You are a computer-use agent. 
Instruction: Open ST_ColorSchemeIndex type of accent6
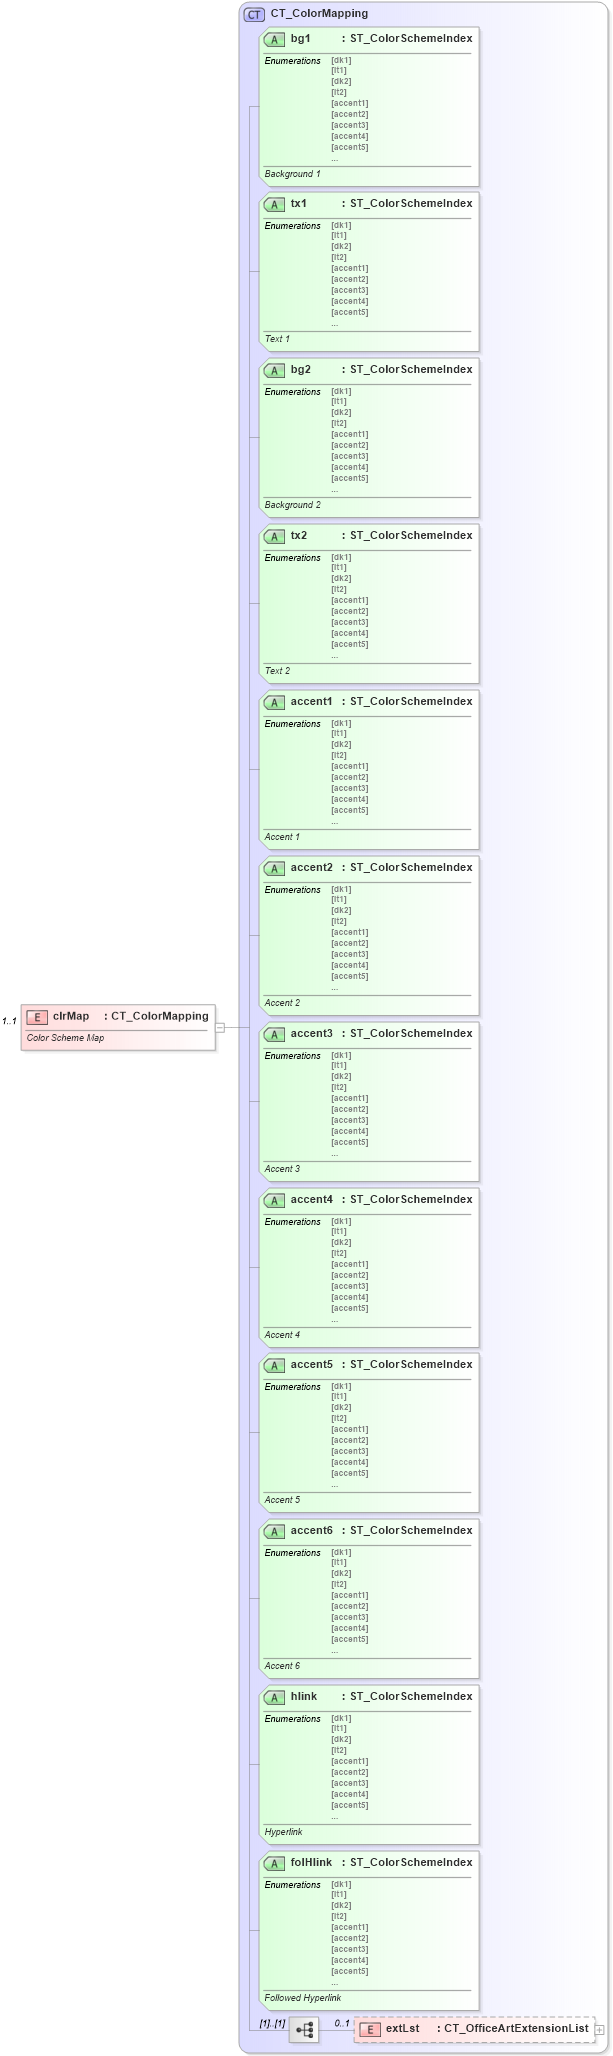(x=411, y=1530)
